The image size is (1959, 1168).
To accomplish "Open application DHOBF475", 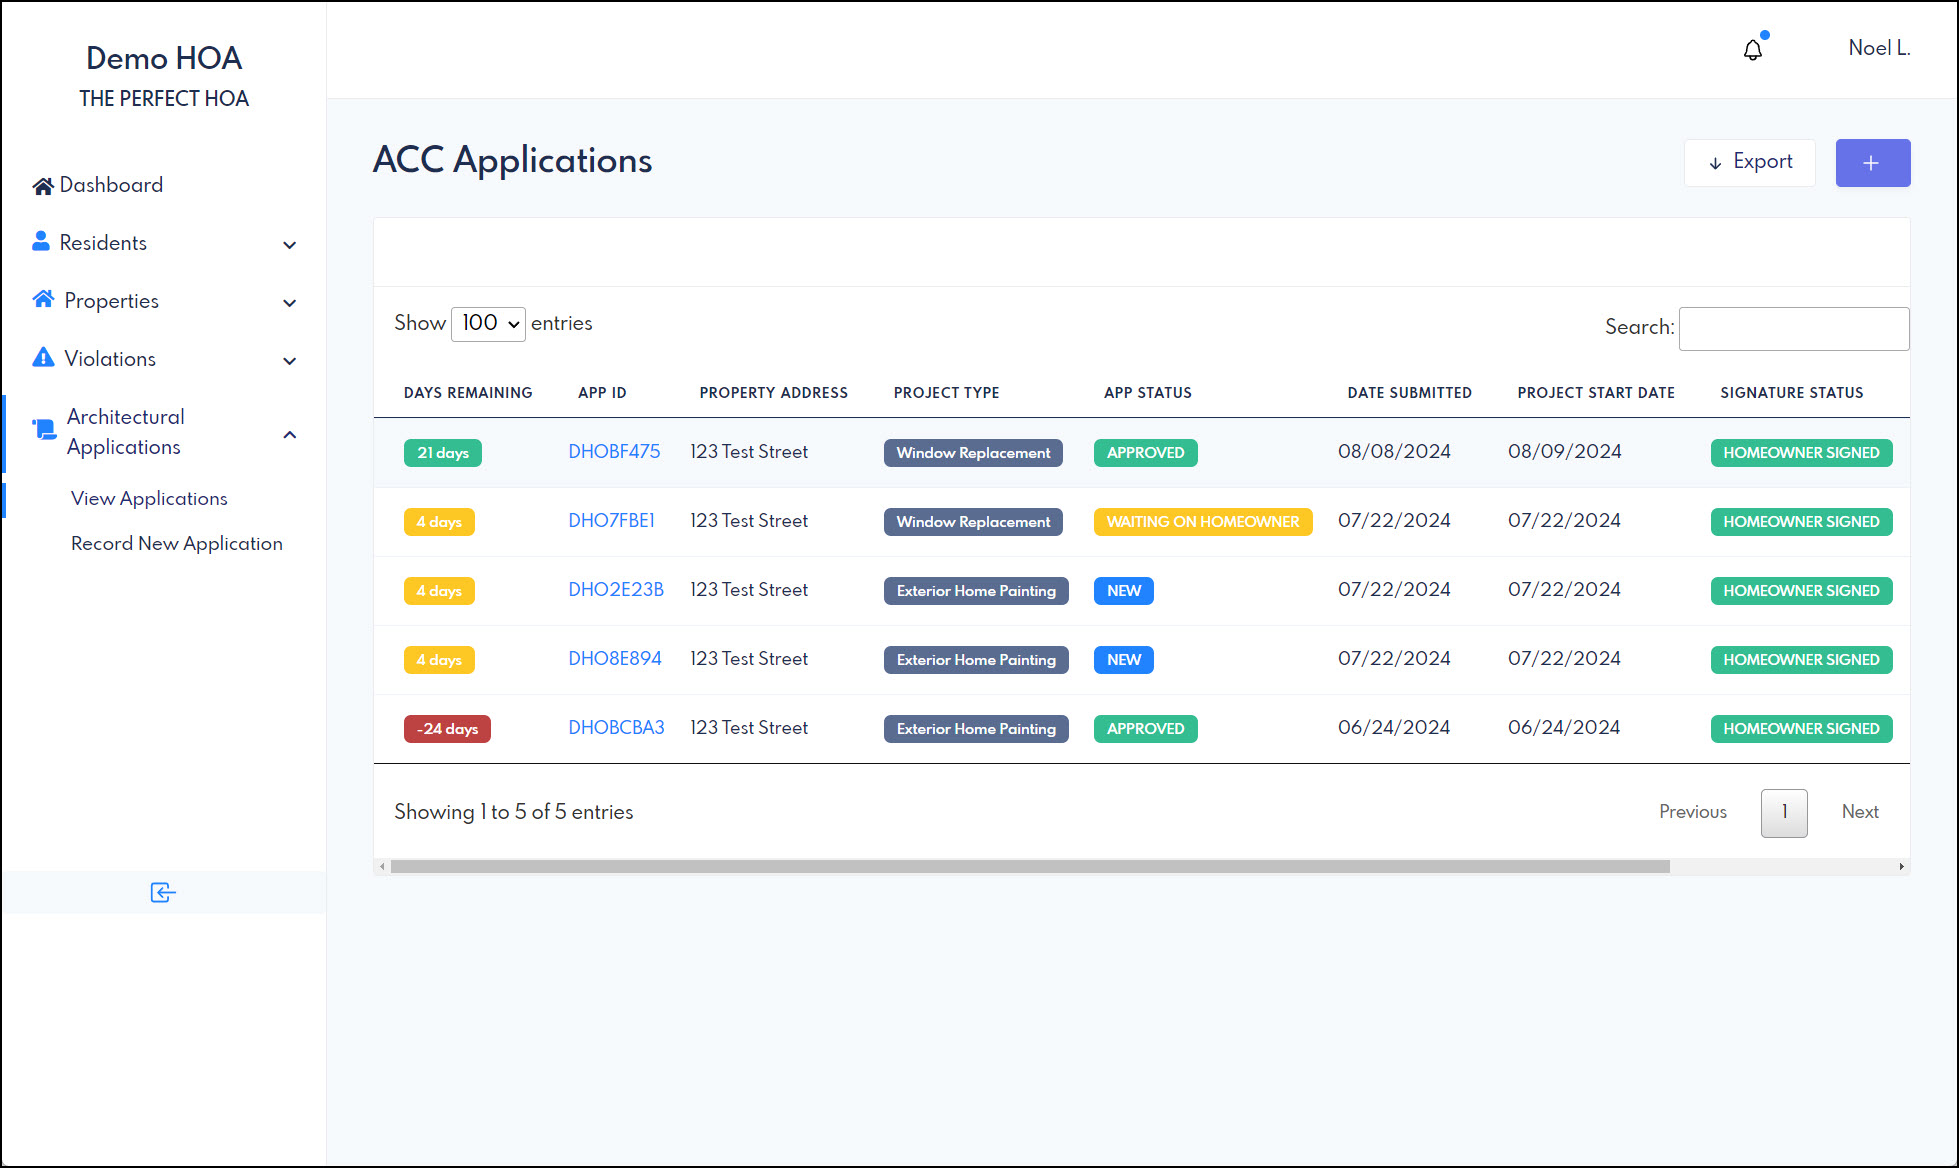I will coord(614,451).
